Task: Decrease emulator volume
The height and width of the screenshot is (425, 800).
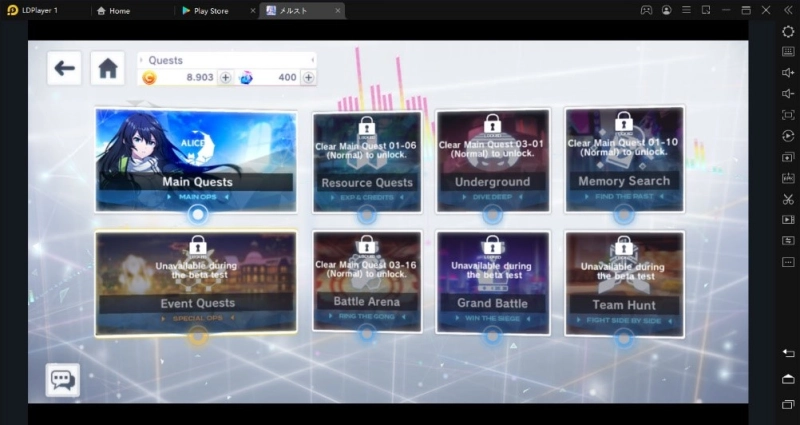Action: click(x=788, y=94)
